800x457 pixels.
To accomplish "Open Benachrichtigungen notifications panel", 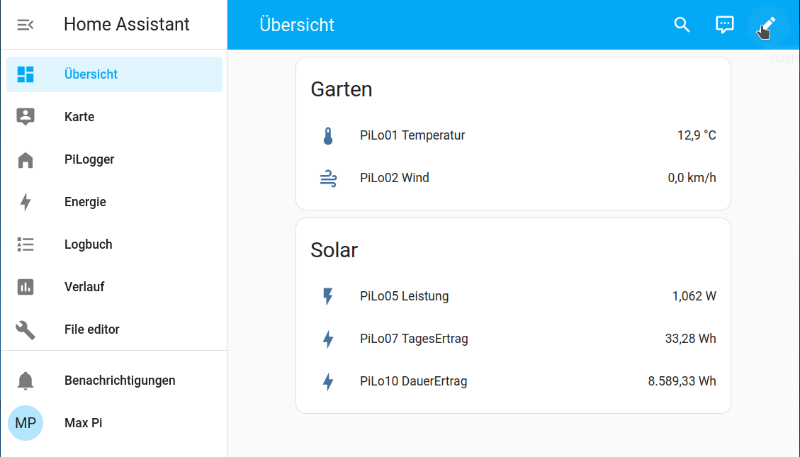I will tap(119, 380).
